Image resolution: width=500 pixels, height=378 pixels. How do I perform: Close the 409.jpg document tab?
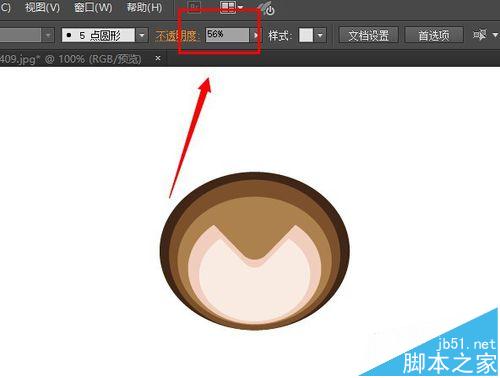158,58
